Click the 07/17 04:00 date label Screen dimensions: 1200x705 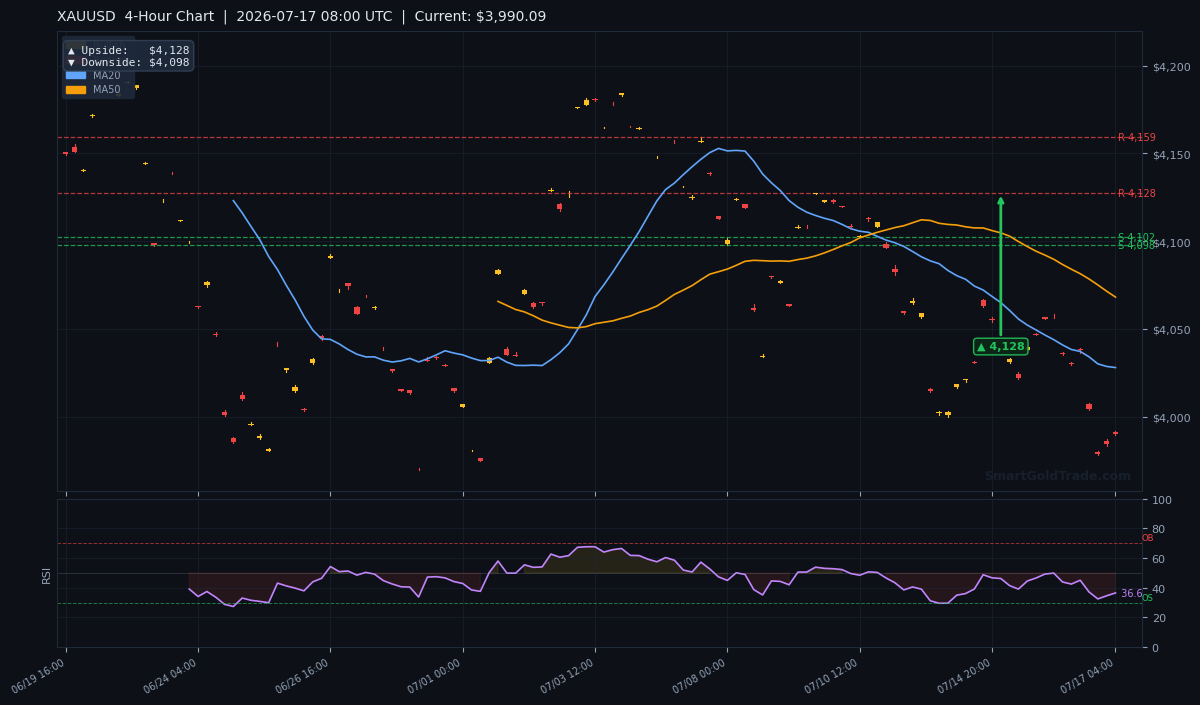[1088, 676]
